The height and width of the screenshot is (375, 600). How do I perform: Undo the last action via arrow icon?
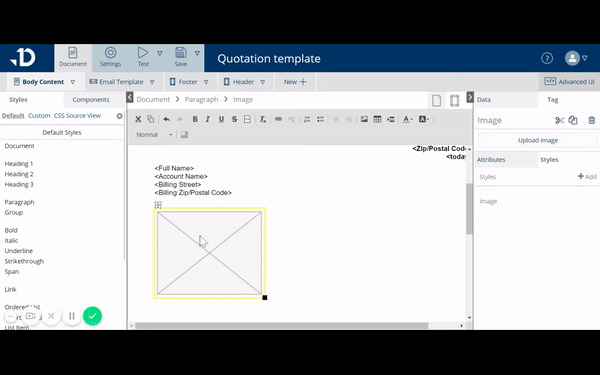pos(166,119)
